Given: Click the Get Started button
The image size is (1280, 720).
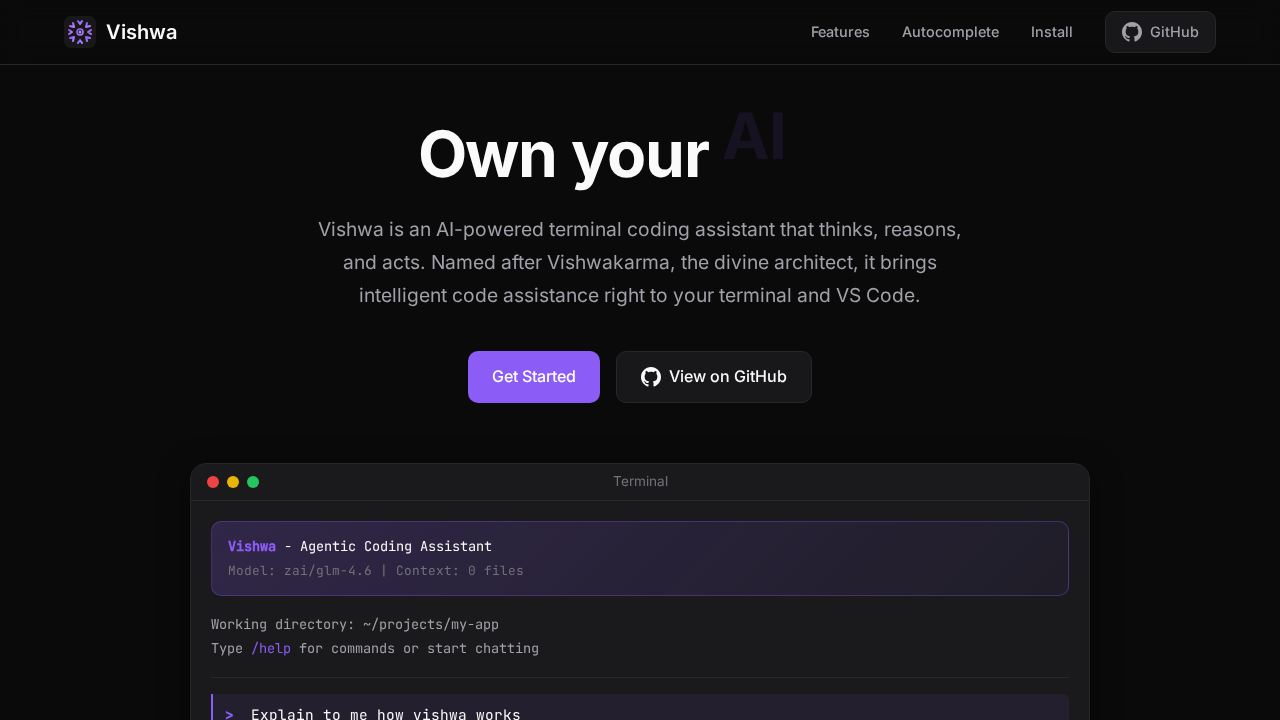Looking at the screenshot, I should (533, 377).
